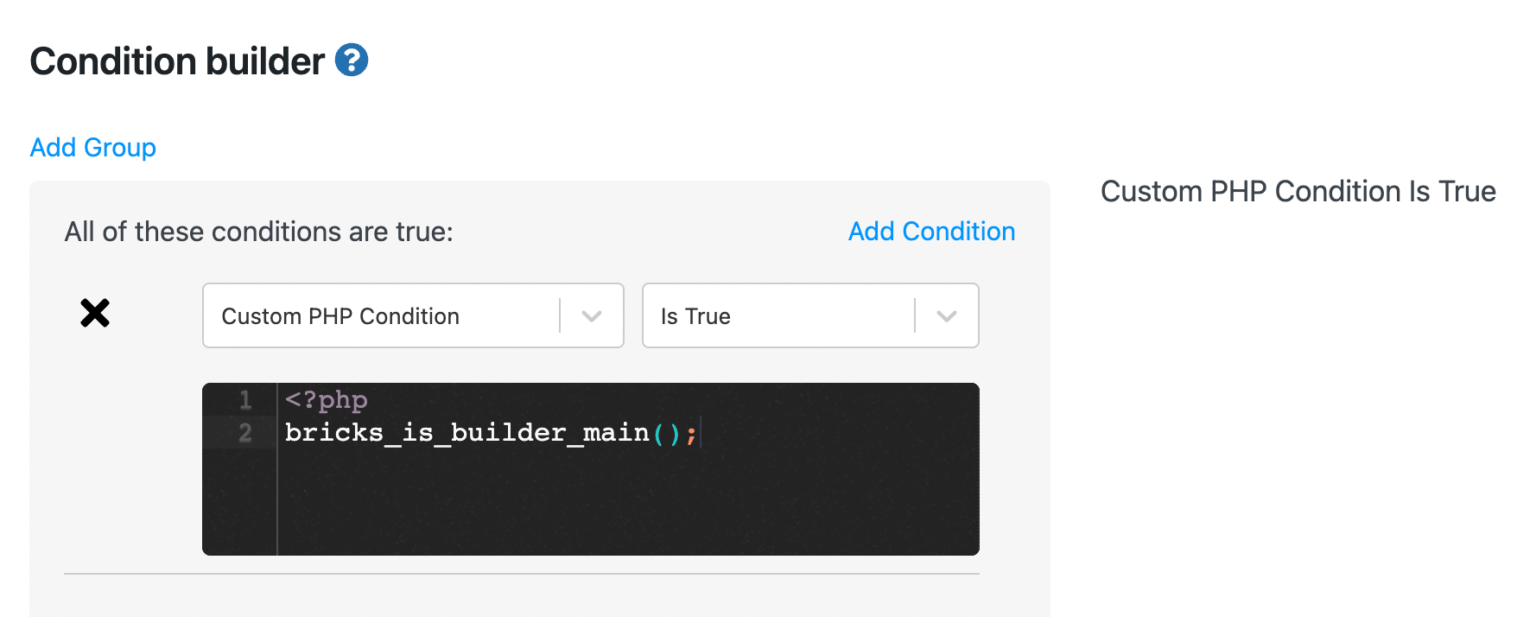Remove the condition with the X icon
Screen dimensions: 1536x617
click(x=95, y=313)
